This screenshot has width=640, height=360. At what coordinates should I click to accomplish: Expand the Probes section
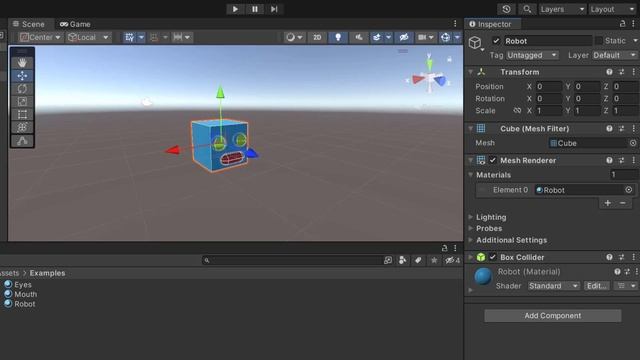point(471,229)
